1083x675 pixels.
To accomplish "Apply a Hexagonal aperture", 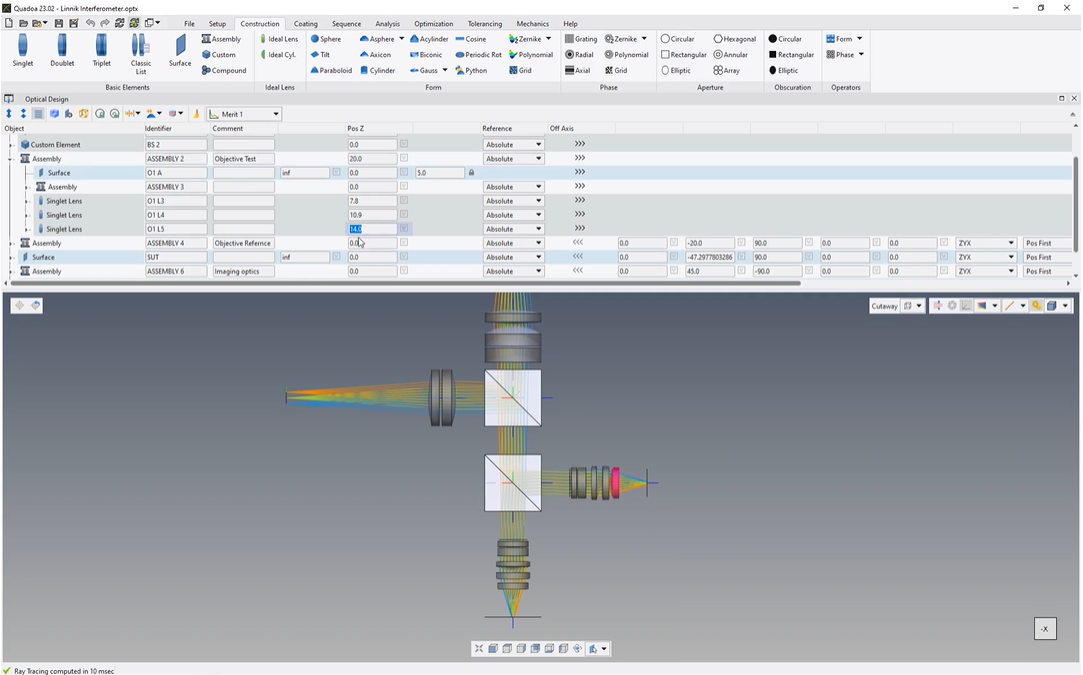I will [x=735, y=39].
